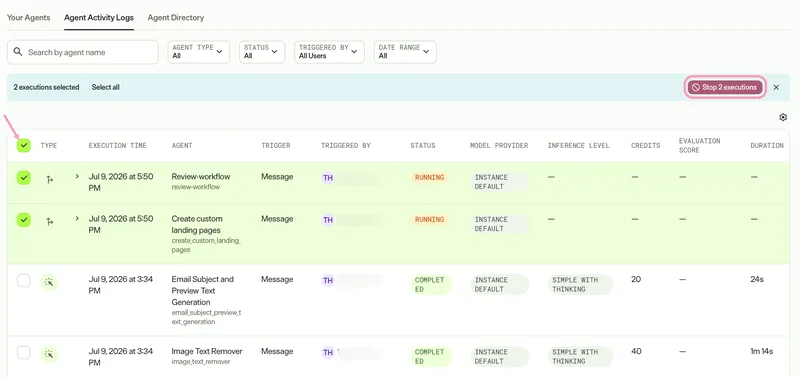The width and height of the screenshot is (800, 377).
Task: Check the Image Text Remover row checkbox
Action: [24, 353]
